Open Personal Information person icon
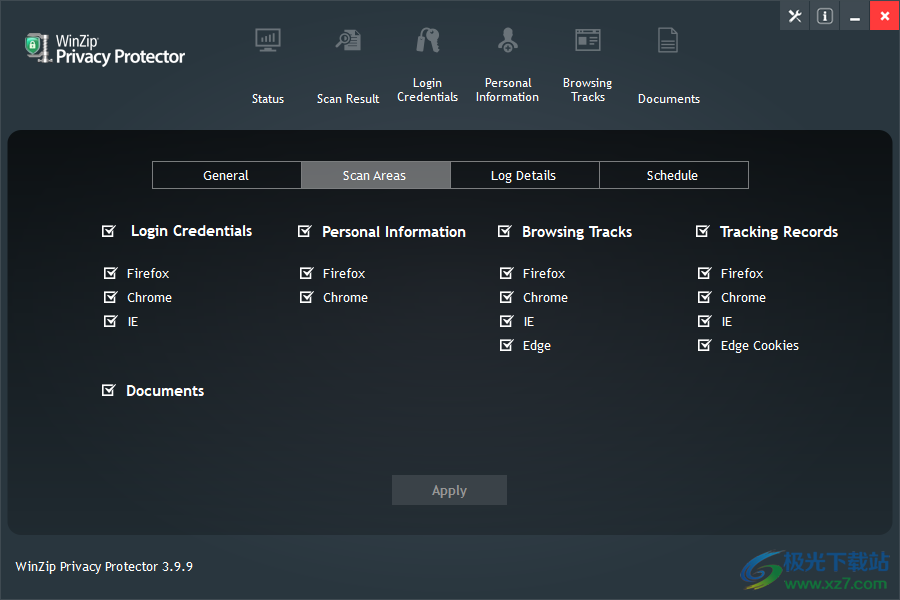 [508, 40]
